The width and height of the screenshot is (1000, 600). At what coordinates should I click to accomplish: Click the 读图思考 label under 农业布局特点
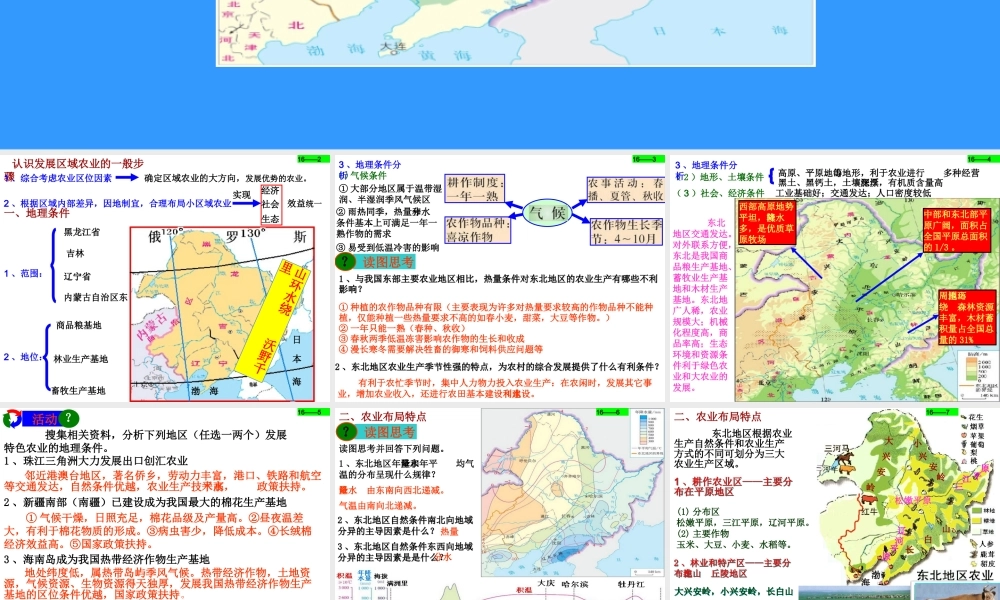click(389, 432)
